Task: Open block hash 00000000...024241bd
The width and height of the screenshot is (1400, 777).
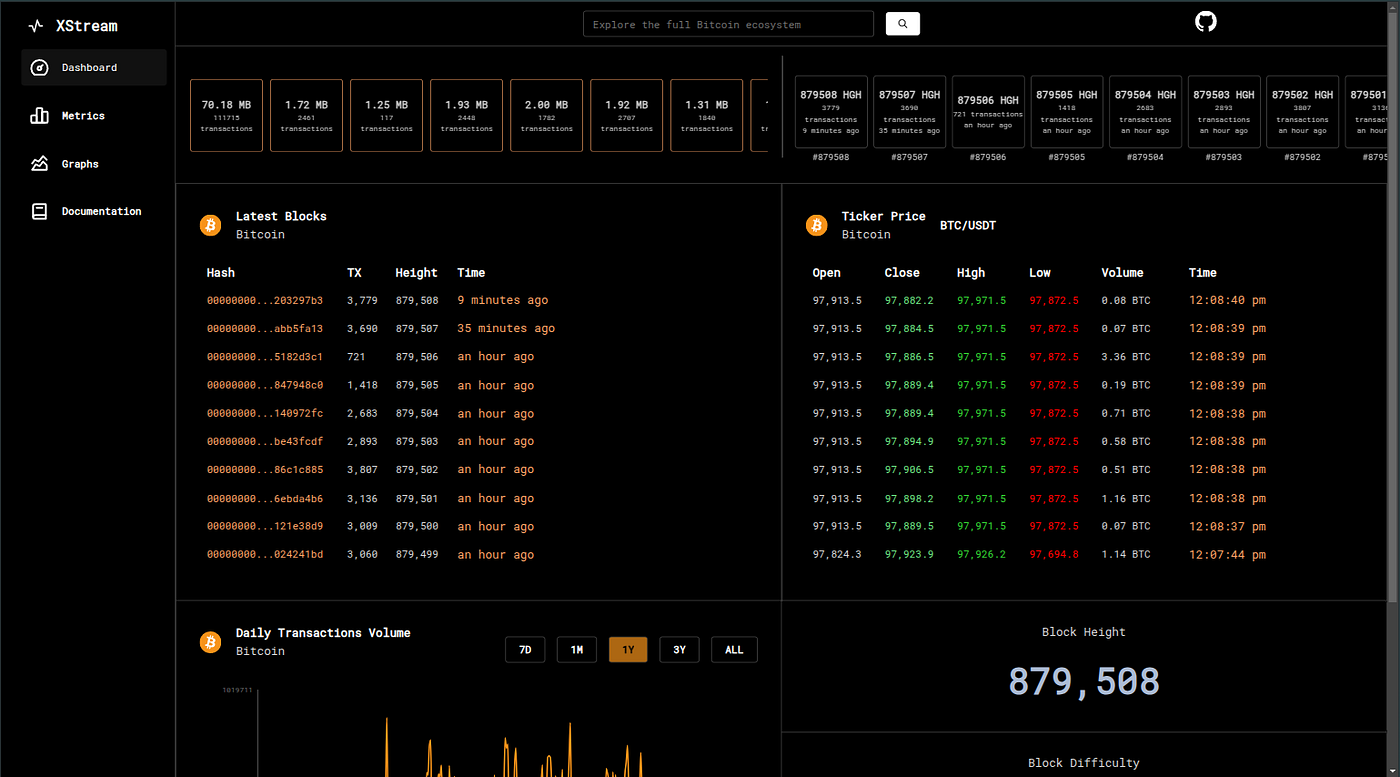Action: pos(265,555)
